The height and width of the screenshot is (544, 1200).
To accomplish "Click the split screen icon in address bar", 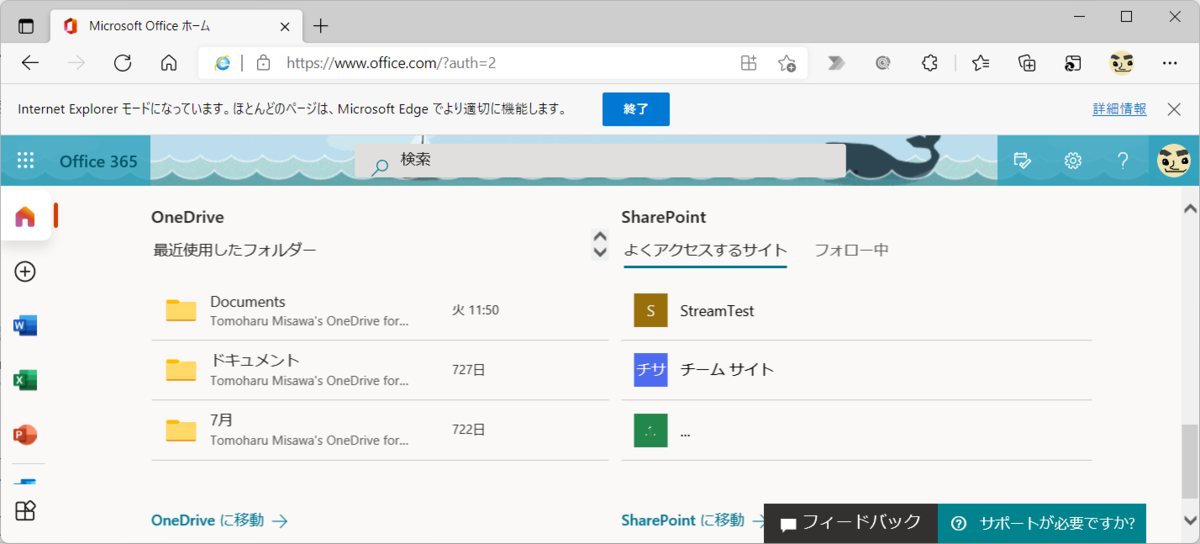I will click(748, 63).
